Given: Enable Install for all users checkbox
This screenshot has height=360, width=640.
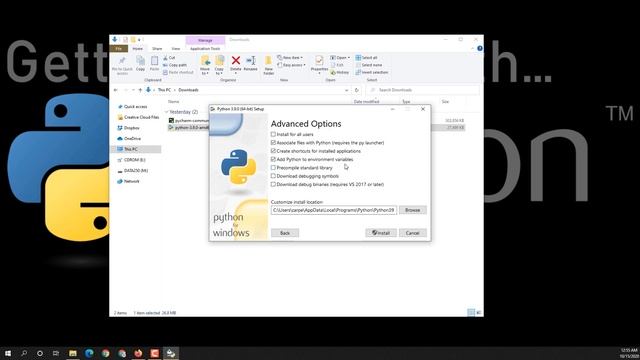Looking at the screenshot, I should click(x=273, y=134).
